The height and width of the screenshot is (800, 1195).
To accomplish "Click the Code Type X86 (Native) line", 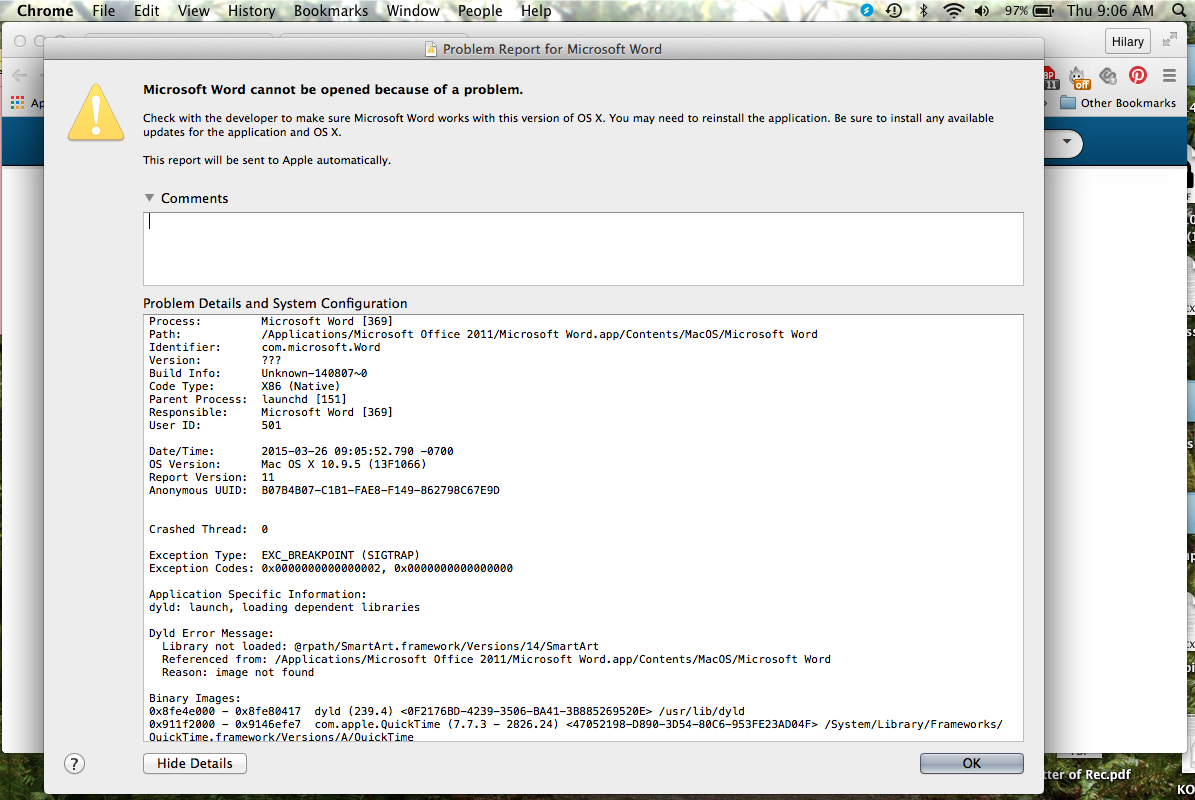I will point(245,386).
